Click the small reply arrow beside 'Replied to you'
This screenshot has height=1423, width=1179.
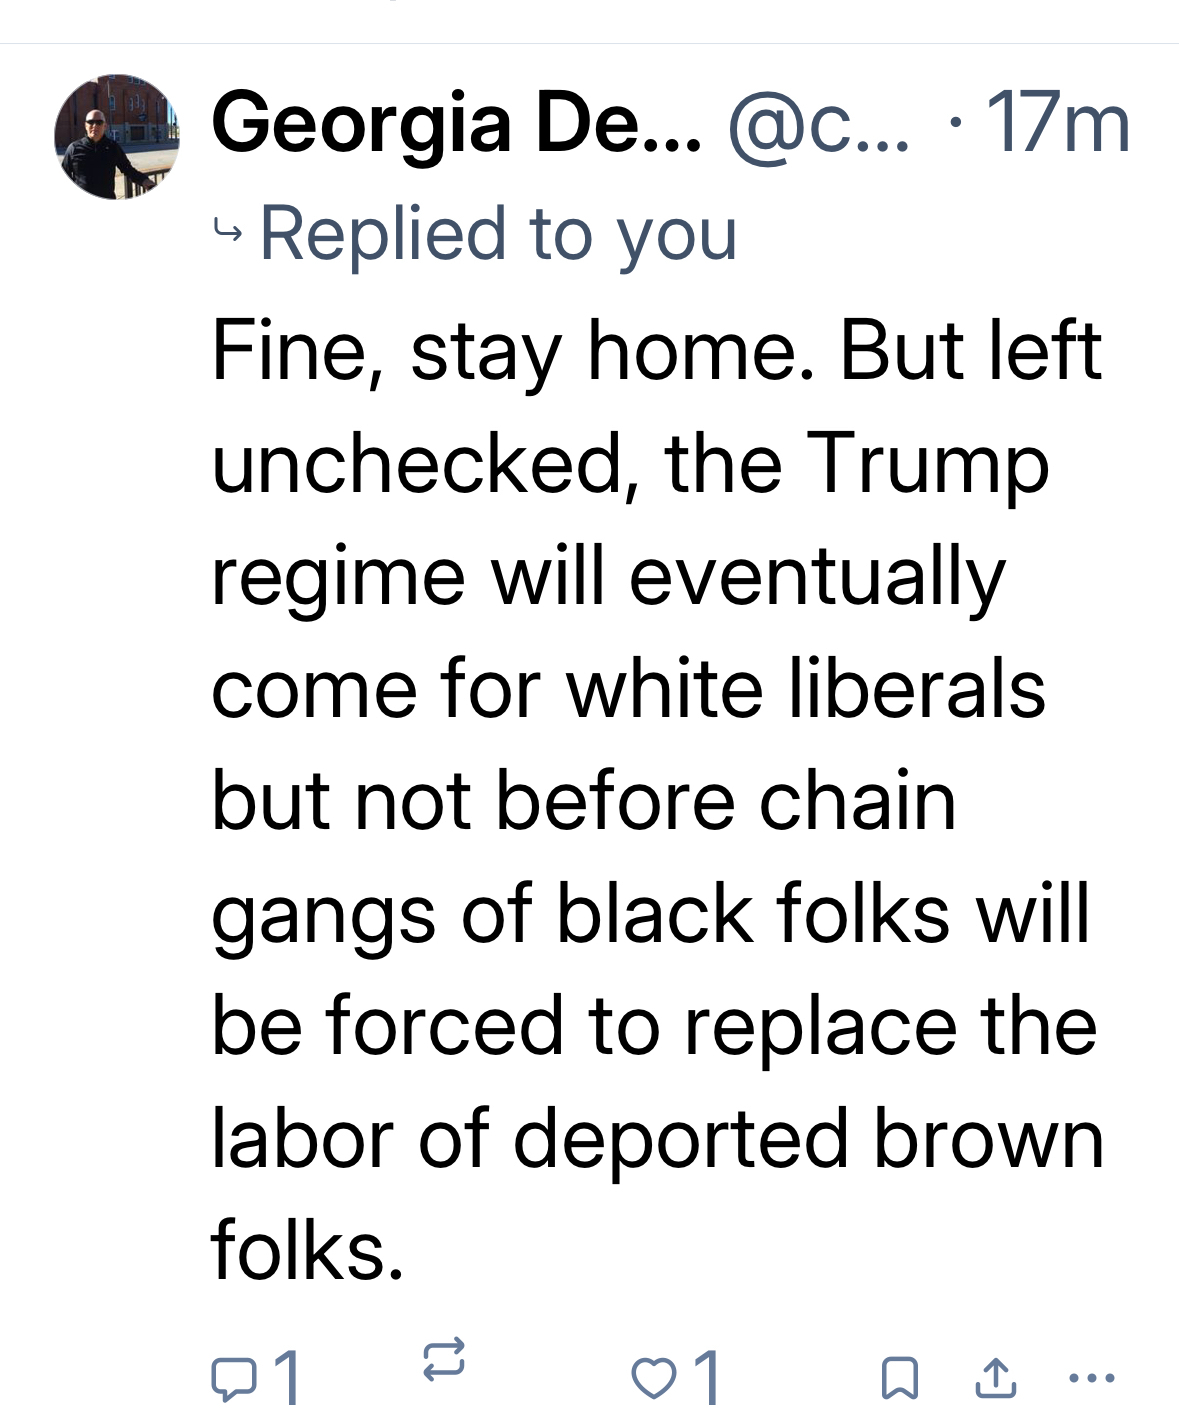[228, 234]
